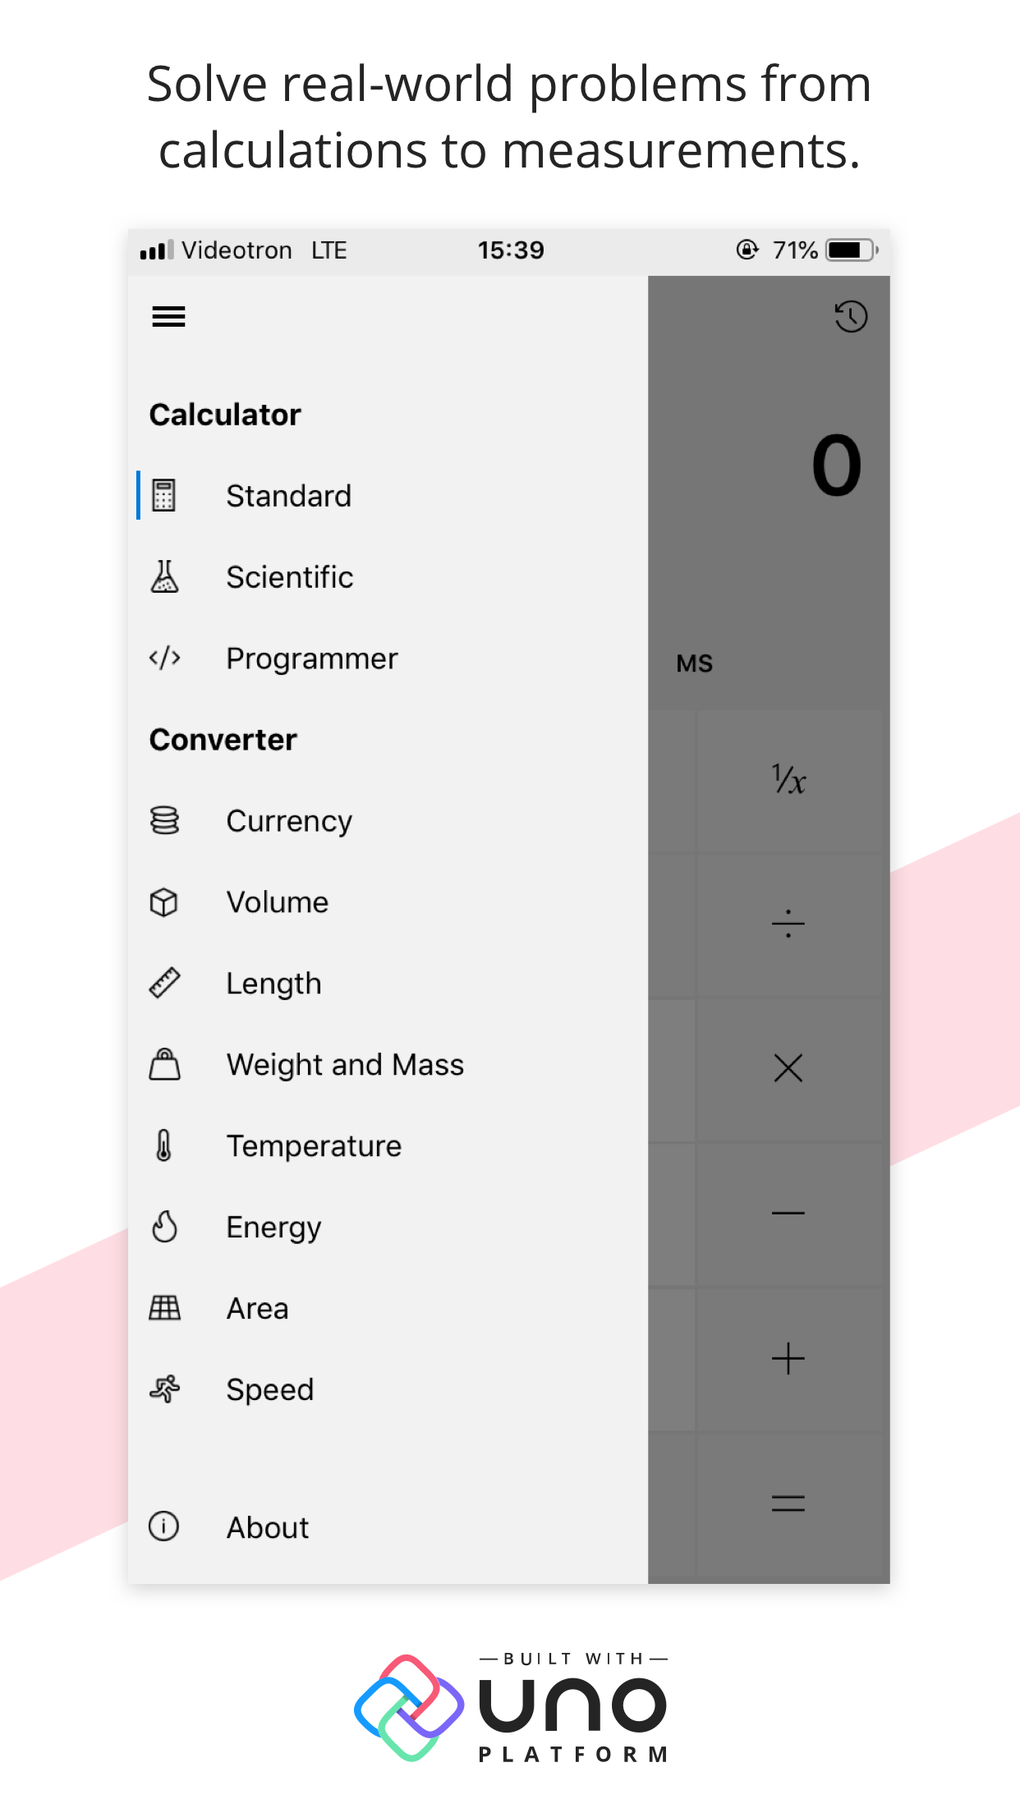Open the Currency converter coins icon
The width and height of the screenshot is (1020, 1813).
[x=165, y=820]
